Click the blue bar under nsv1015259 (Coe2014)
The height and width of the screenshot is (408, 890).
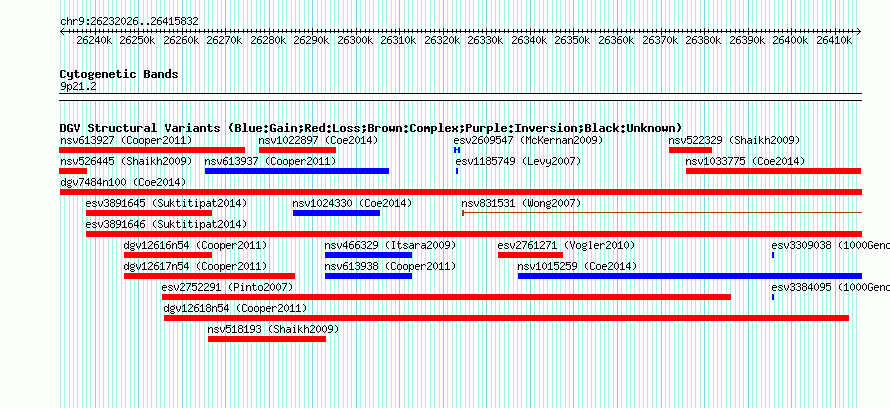[x=690, y=276]
